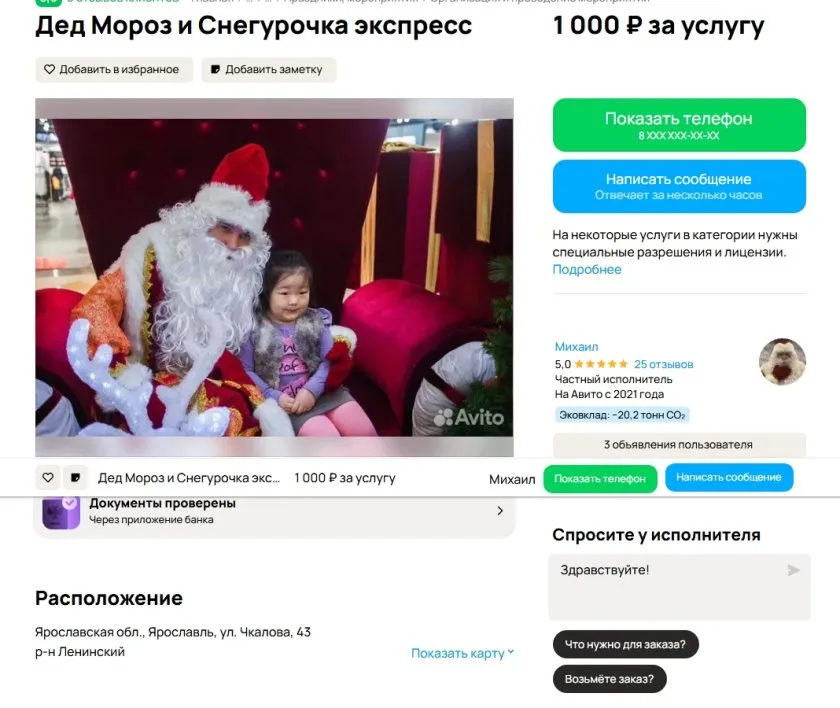View 3 listings from this user

679,445
